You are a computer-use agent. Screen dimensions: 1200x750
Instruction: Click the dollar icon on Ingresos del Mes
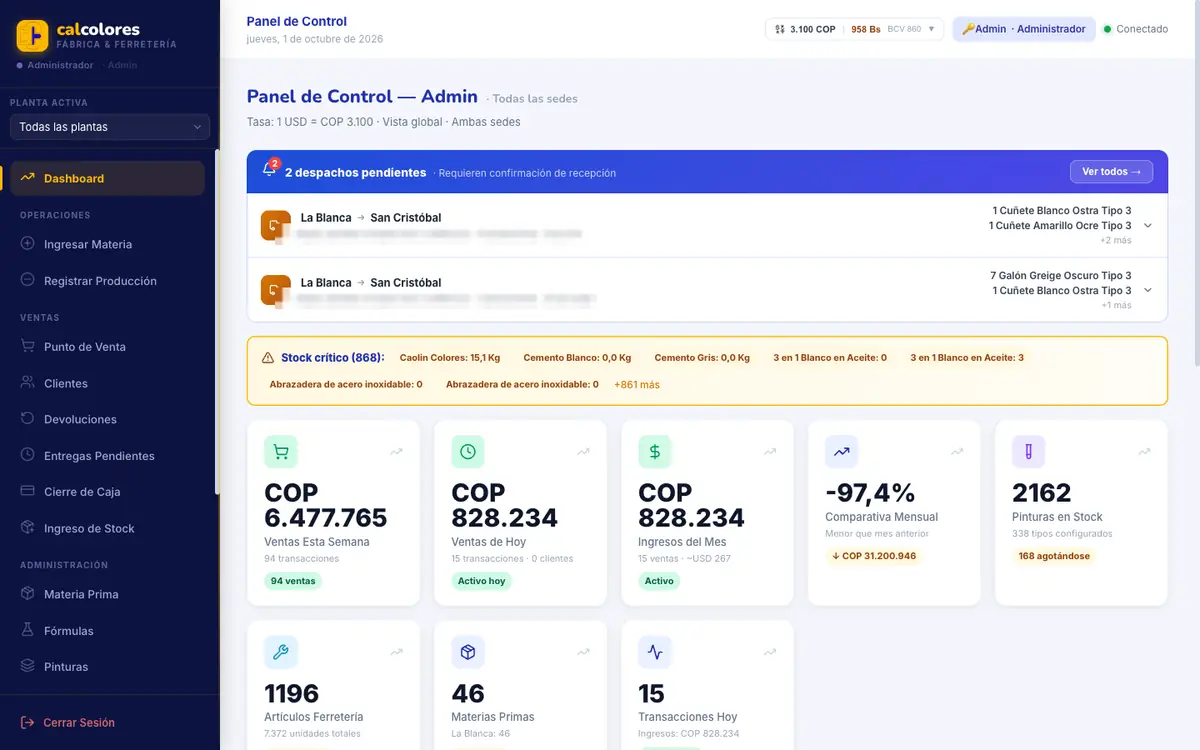[655, 452]
